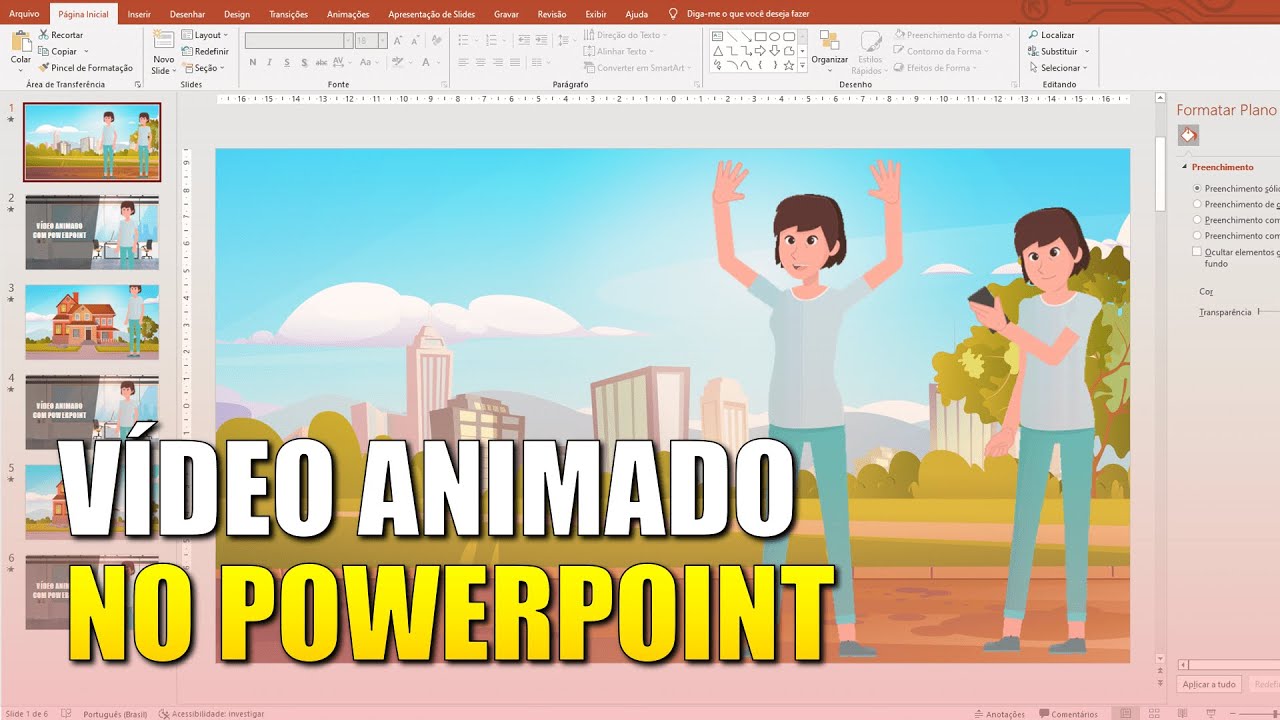
Task: Click vertical scrollbar up arrow
Action: pyautogui.click(x=1160, y=100)
